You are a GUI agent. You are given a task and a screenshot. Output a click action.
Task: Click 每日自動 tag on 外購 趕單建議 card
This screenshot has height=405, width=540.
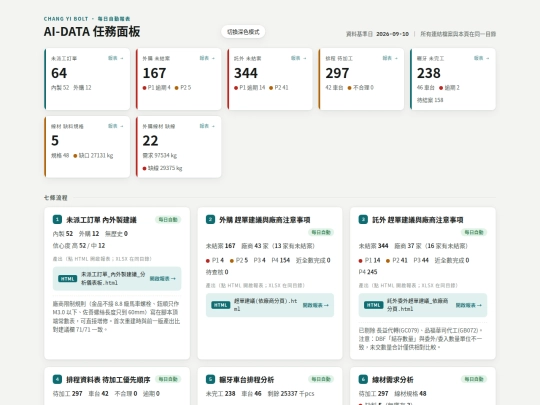321,232
